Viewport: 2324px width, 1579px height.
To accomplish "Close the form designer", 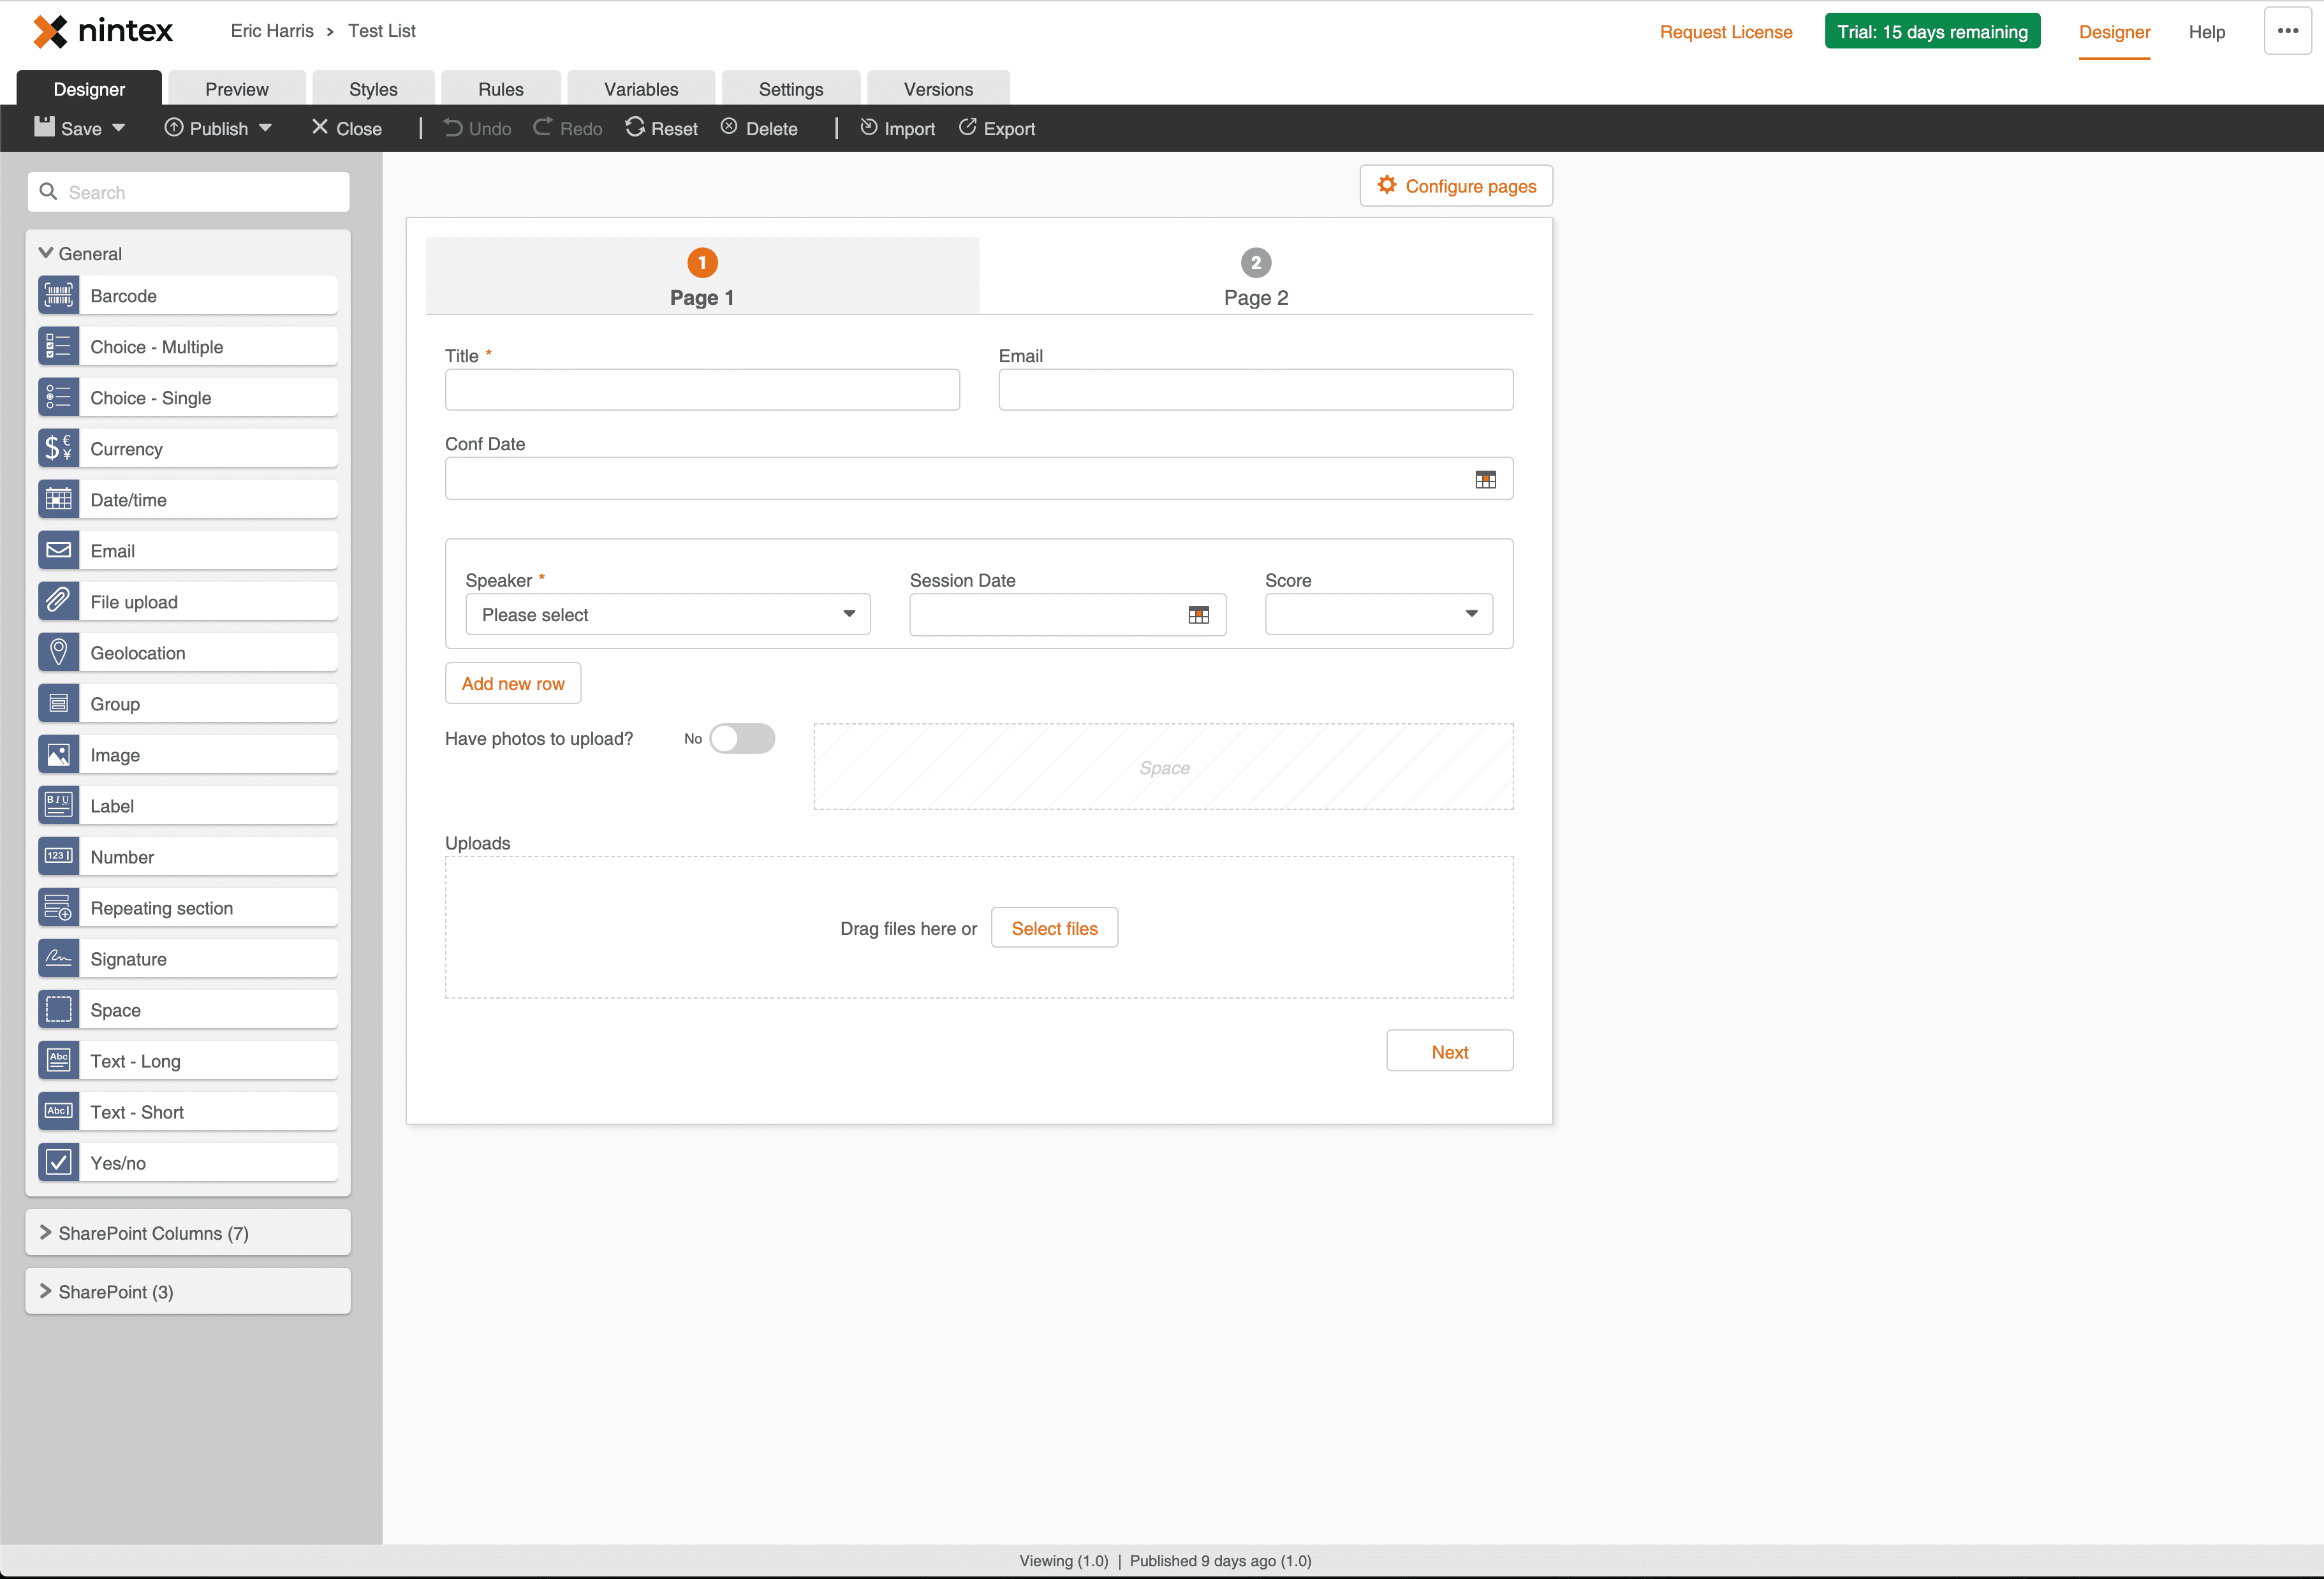I will pos(346,128).
